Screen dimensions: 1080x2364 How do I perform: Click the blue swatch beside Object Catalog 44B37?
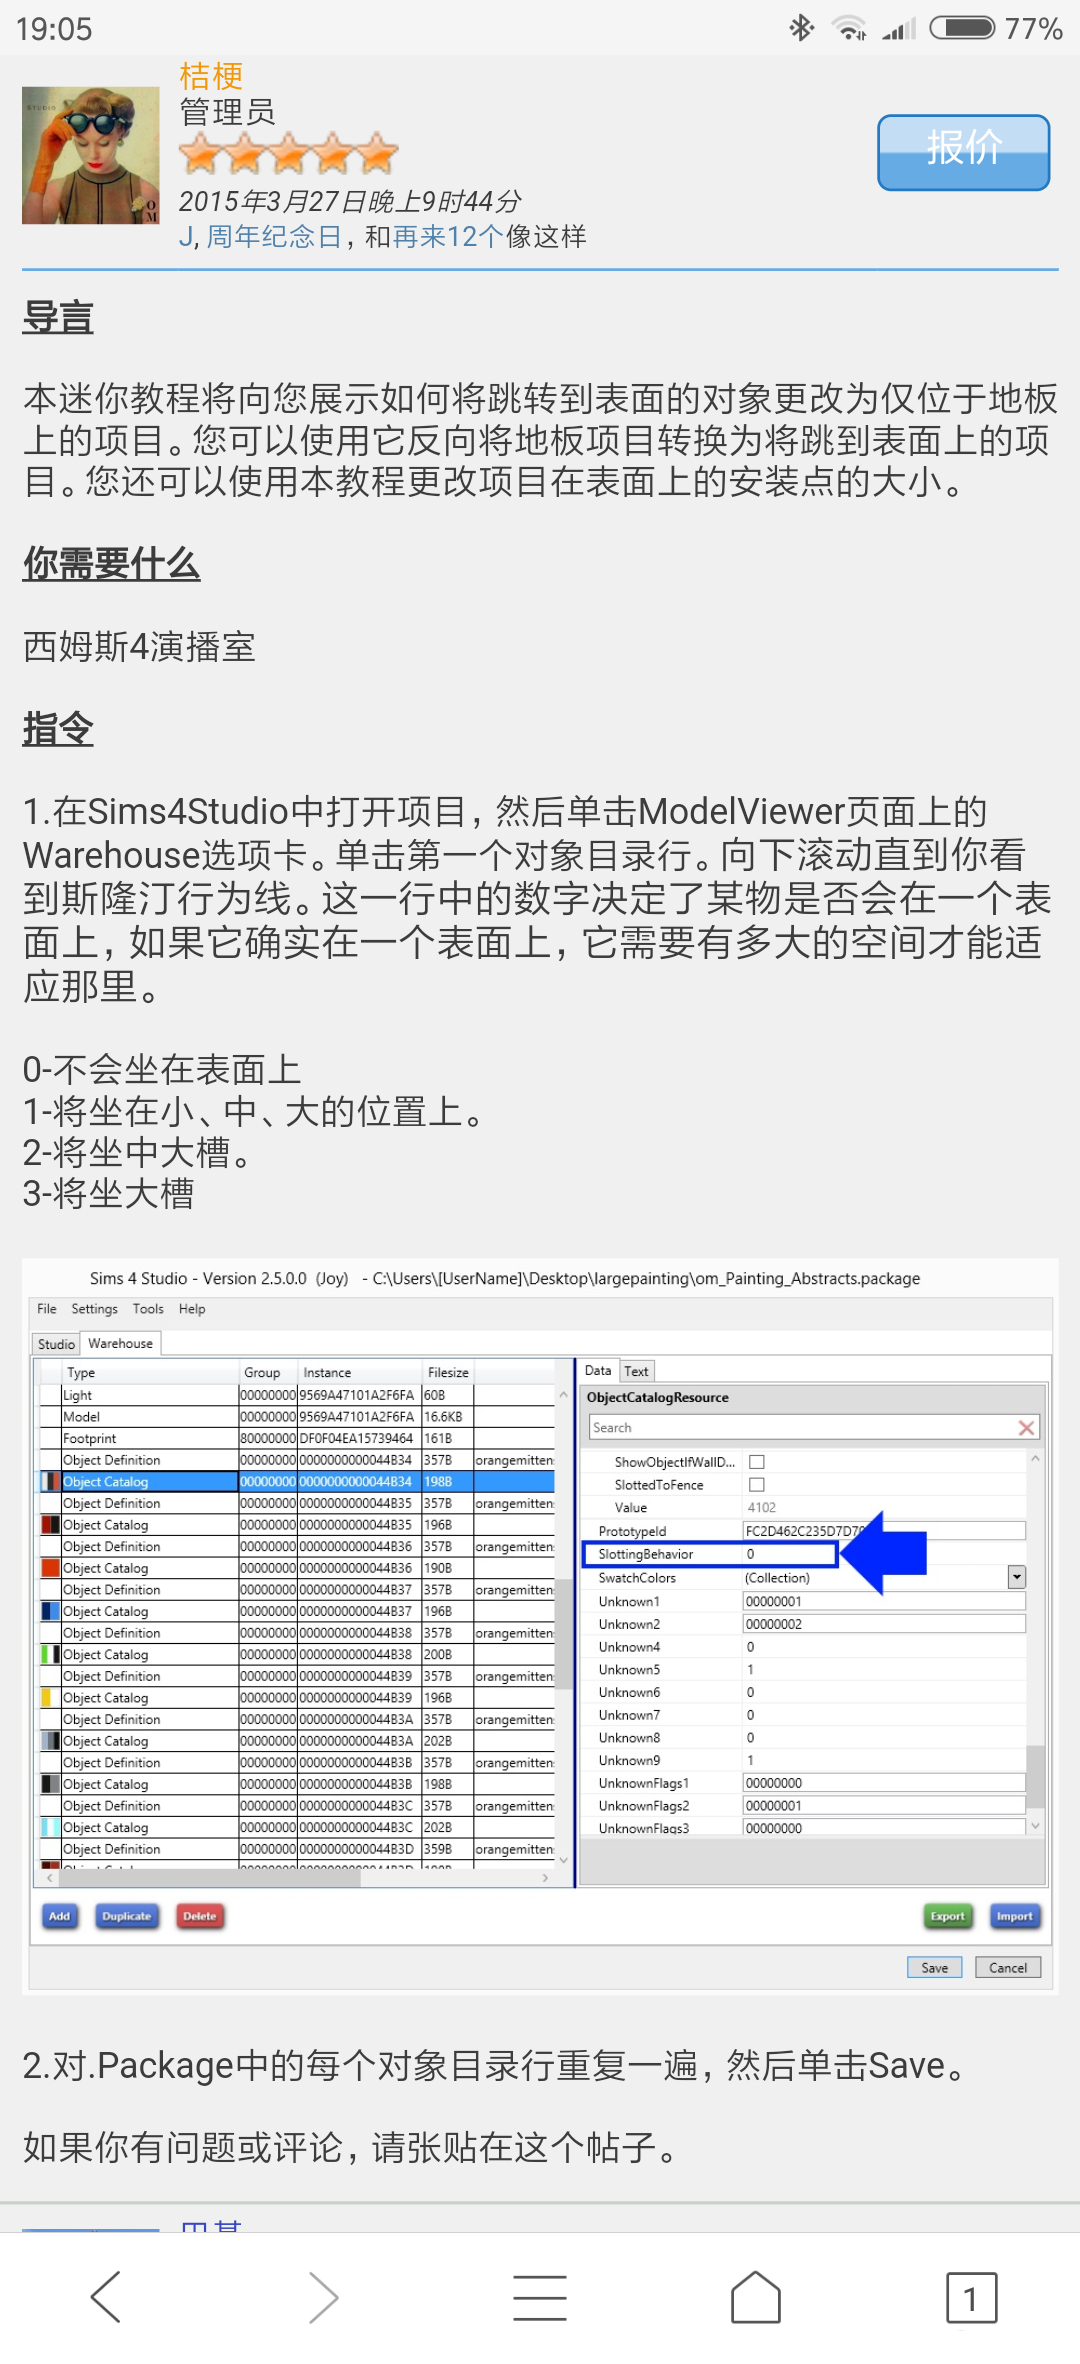(50, 1611)
